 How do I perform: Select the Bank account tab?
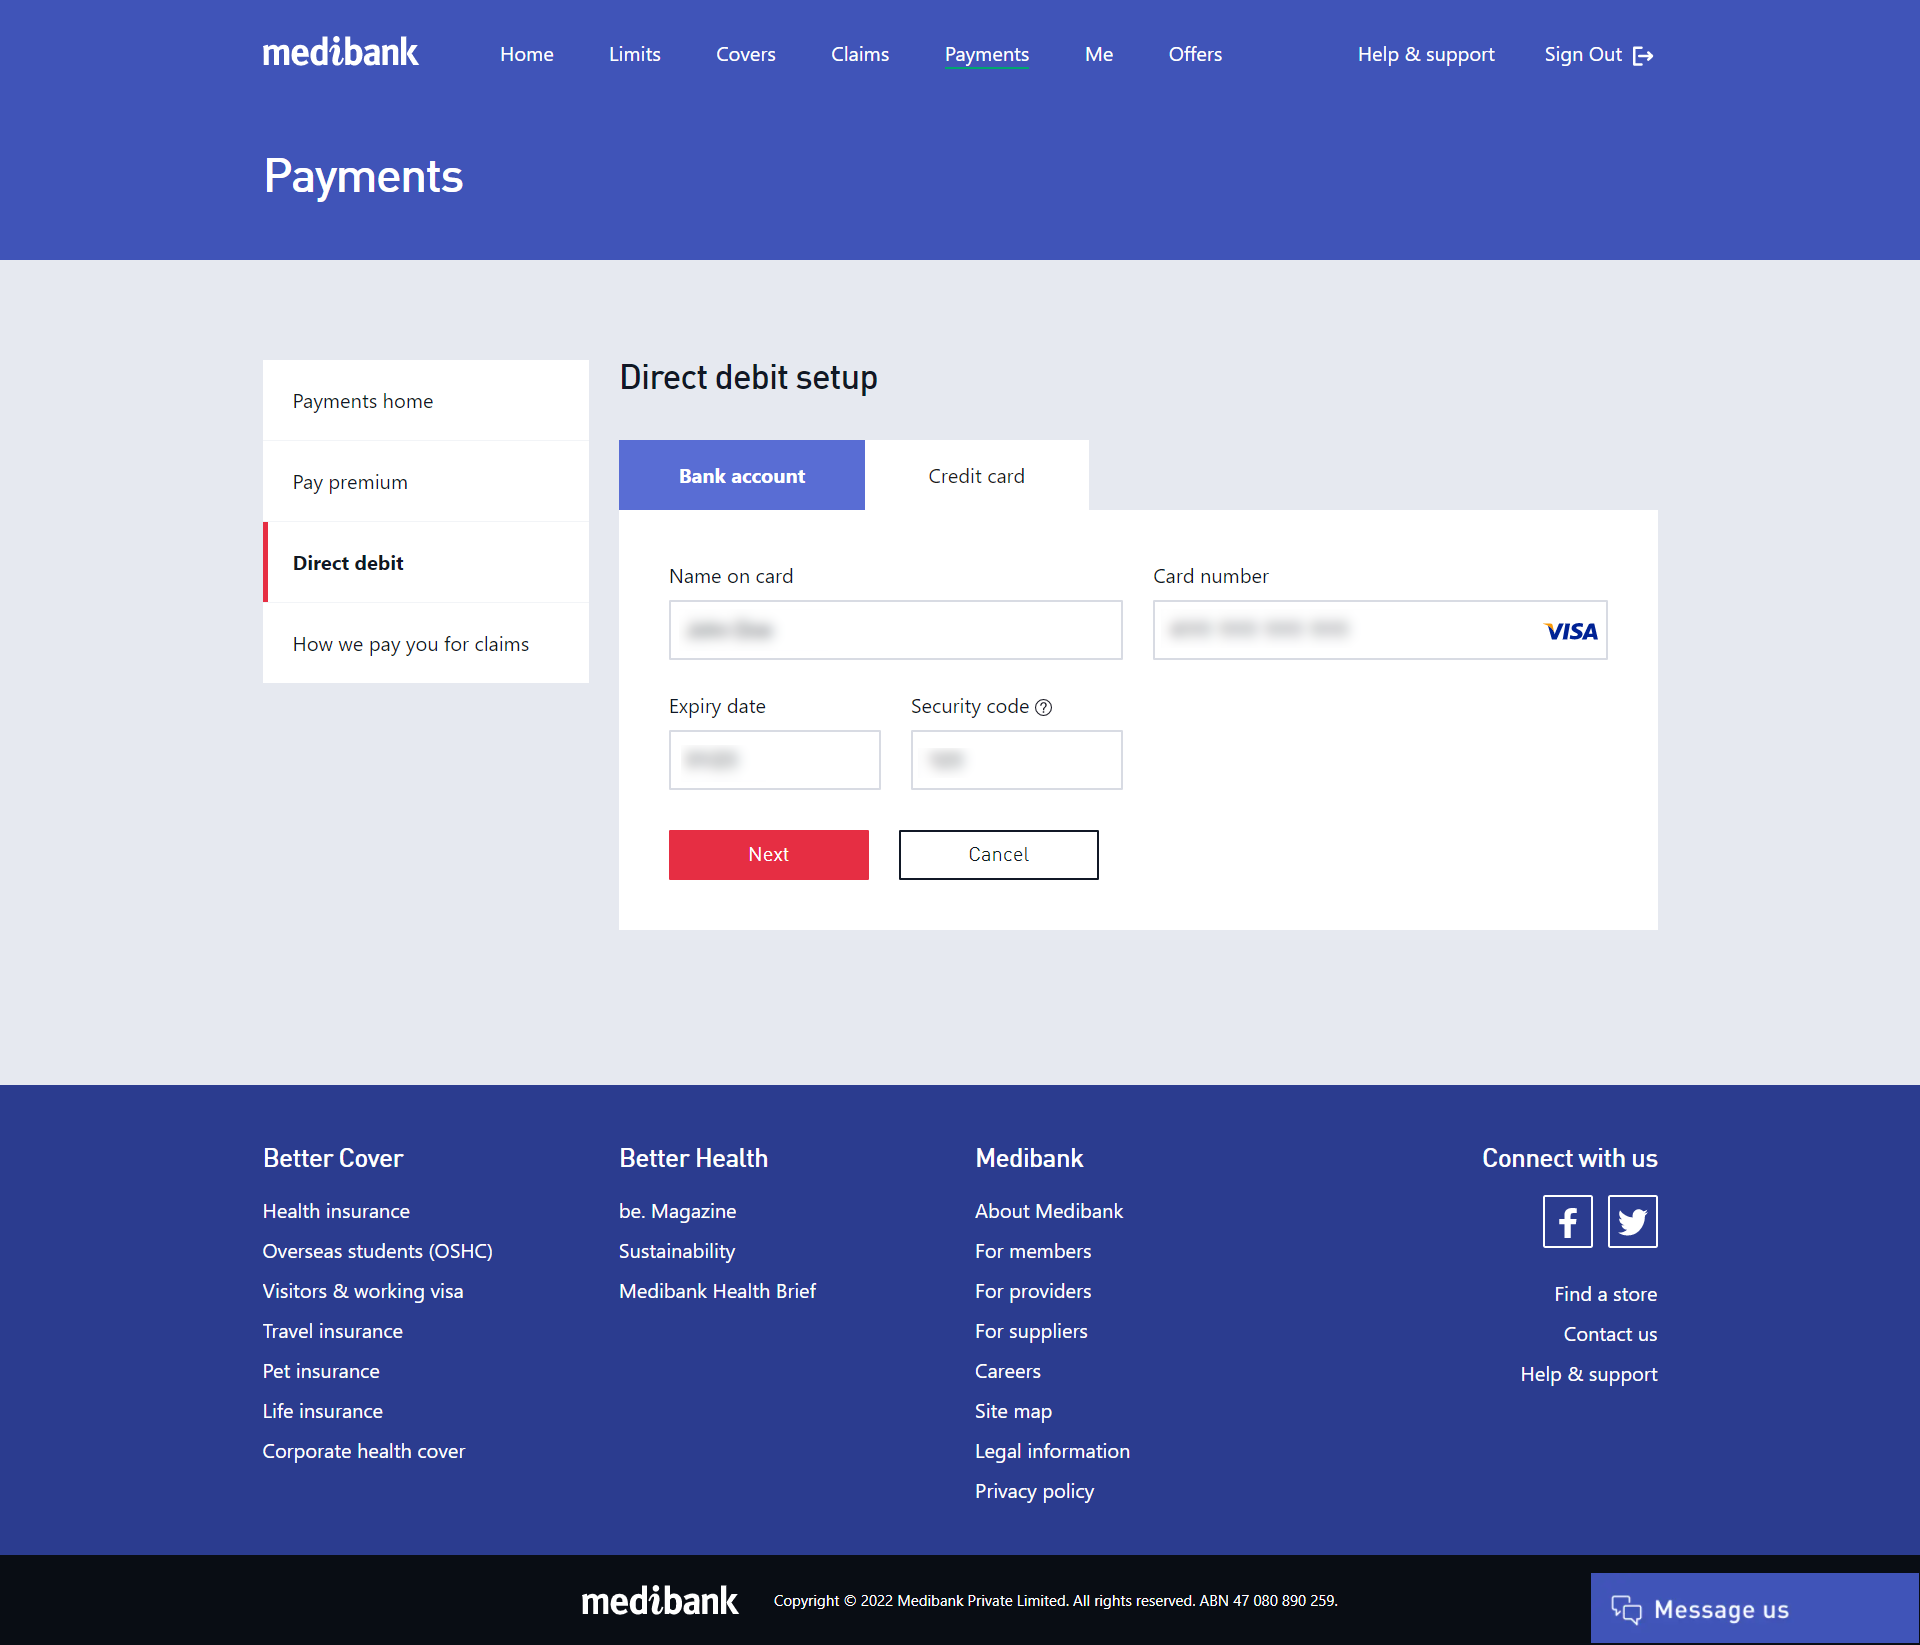tap(741, 473)
